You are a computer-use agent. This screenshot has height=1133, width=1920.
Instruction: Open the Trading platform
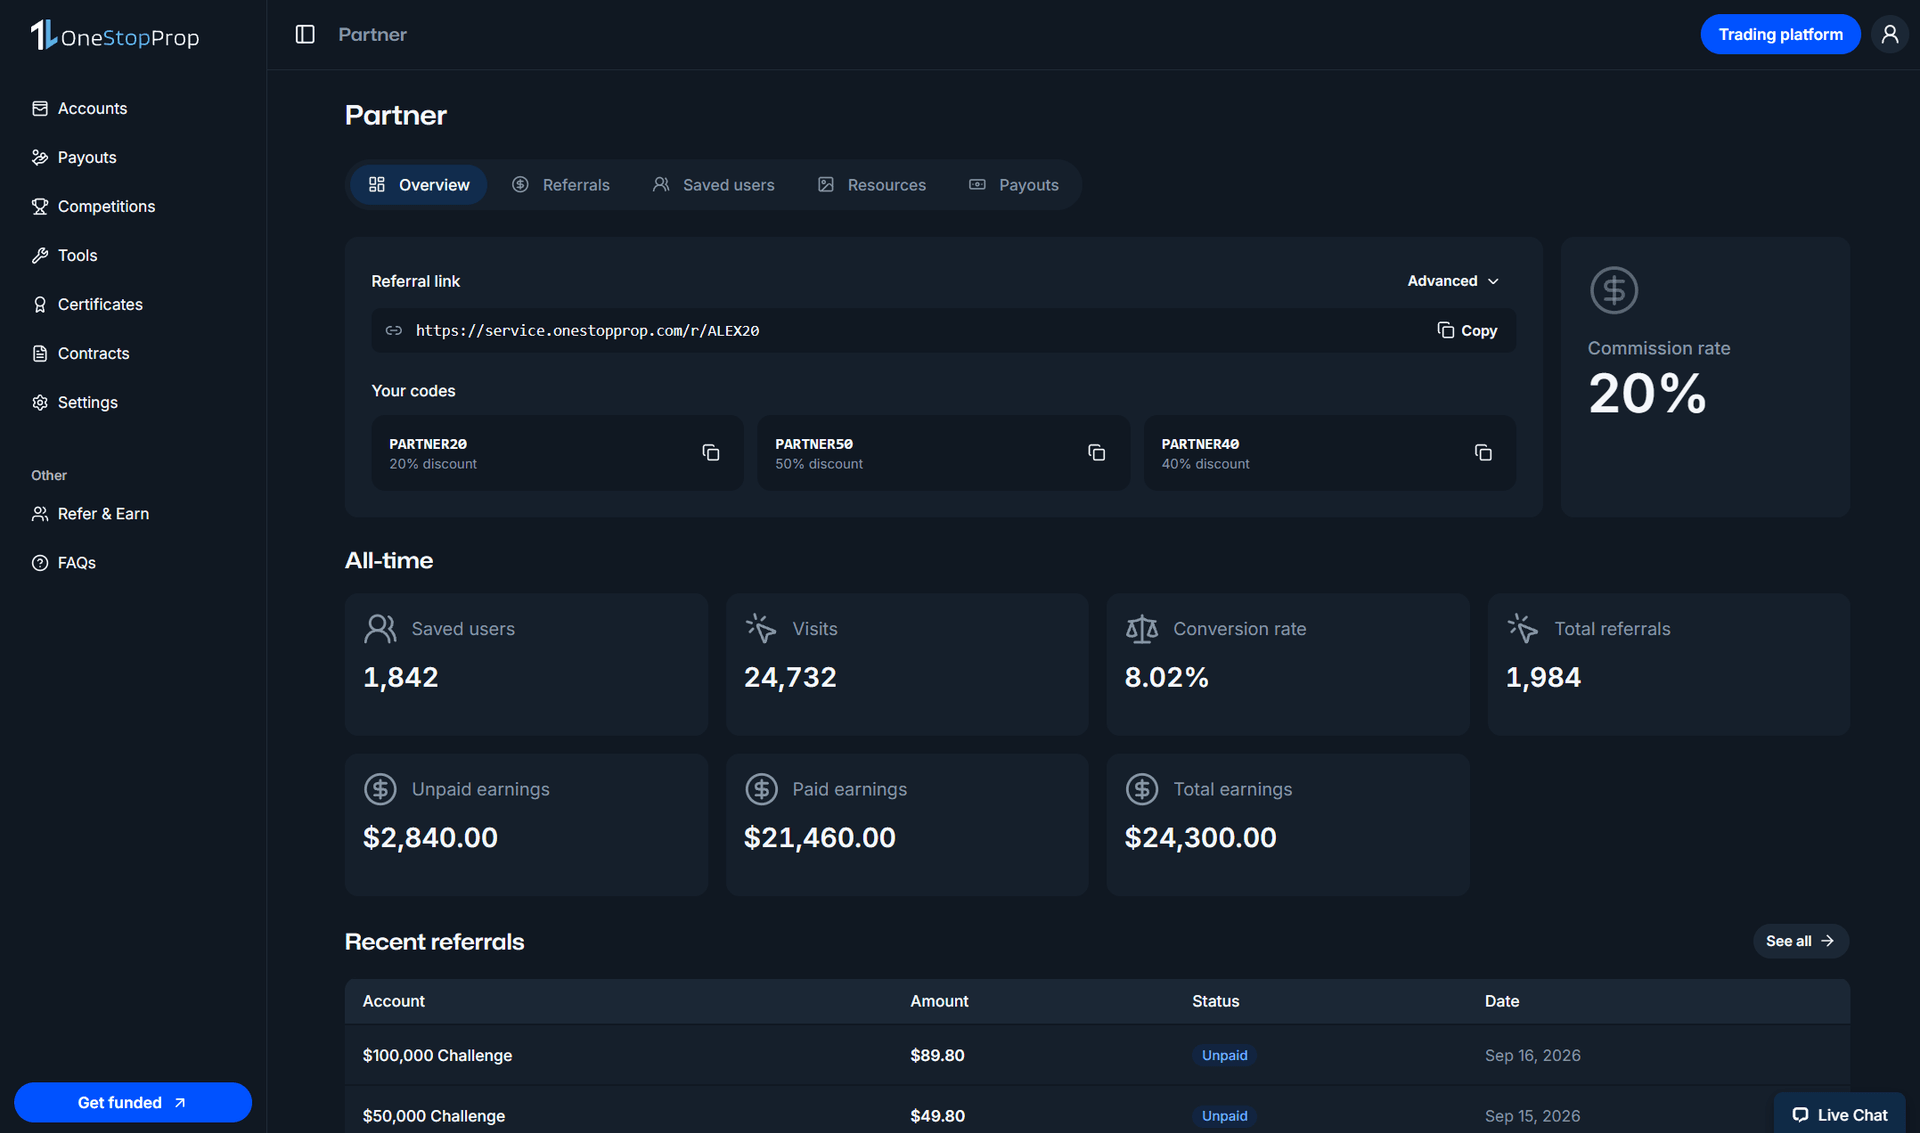[1780, 34]
